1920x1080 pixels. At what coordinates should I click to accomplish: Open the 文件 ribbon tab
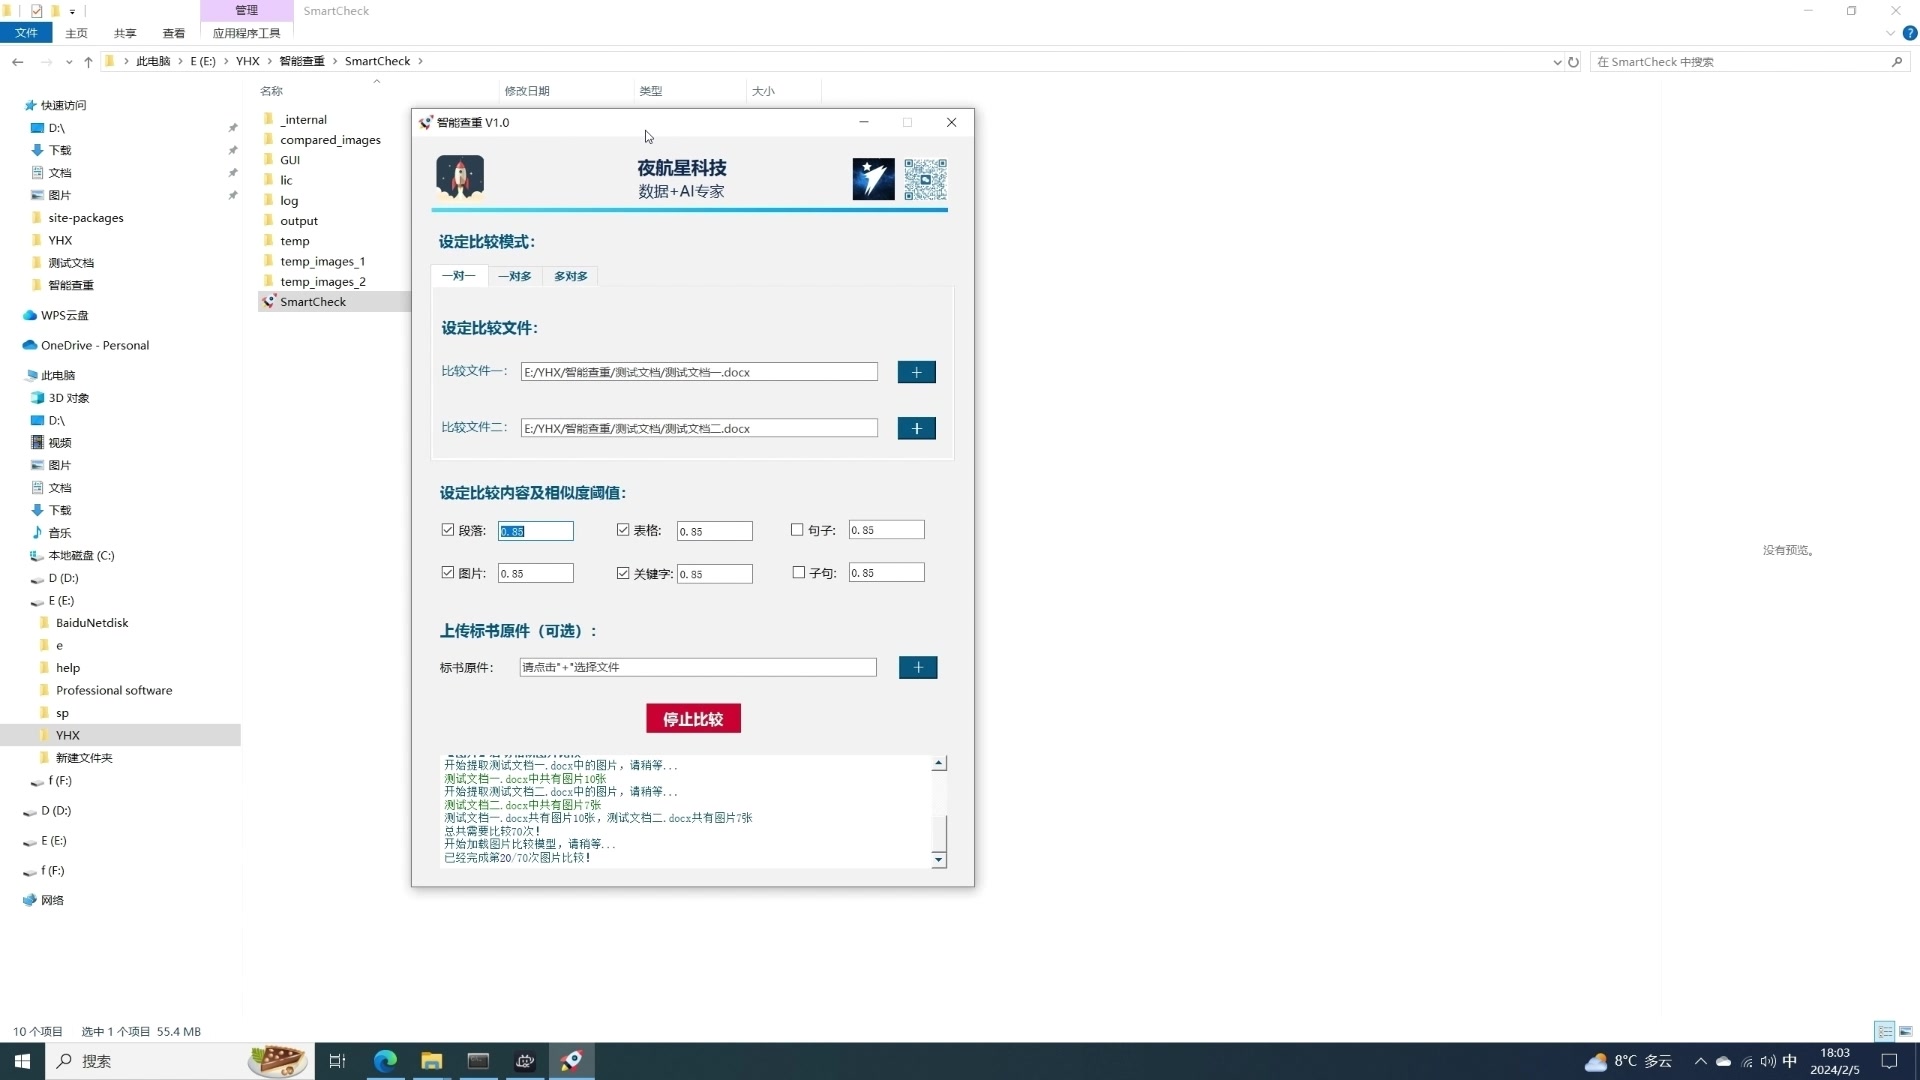coord(26,33)
